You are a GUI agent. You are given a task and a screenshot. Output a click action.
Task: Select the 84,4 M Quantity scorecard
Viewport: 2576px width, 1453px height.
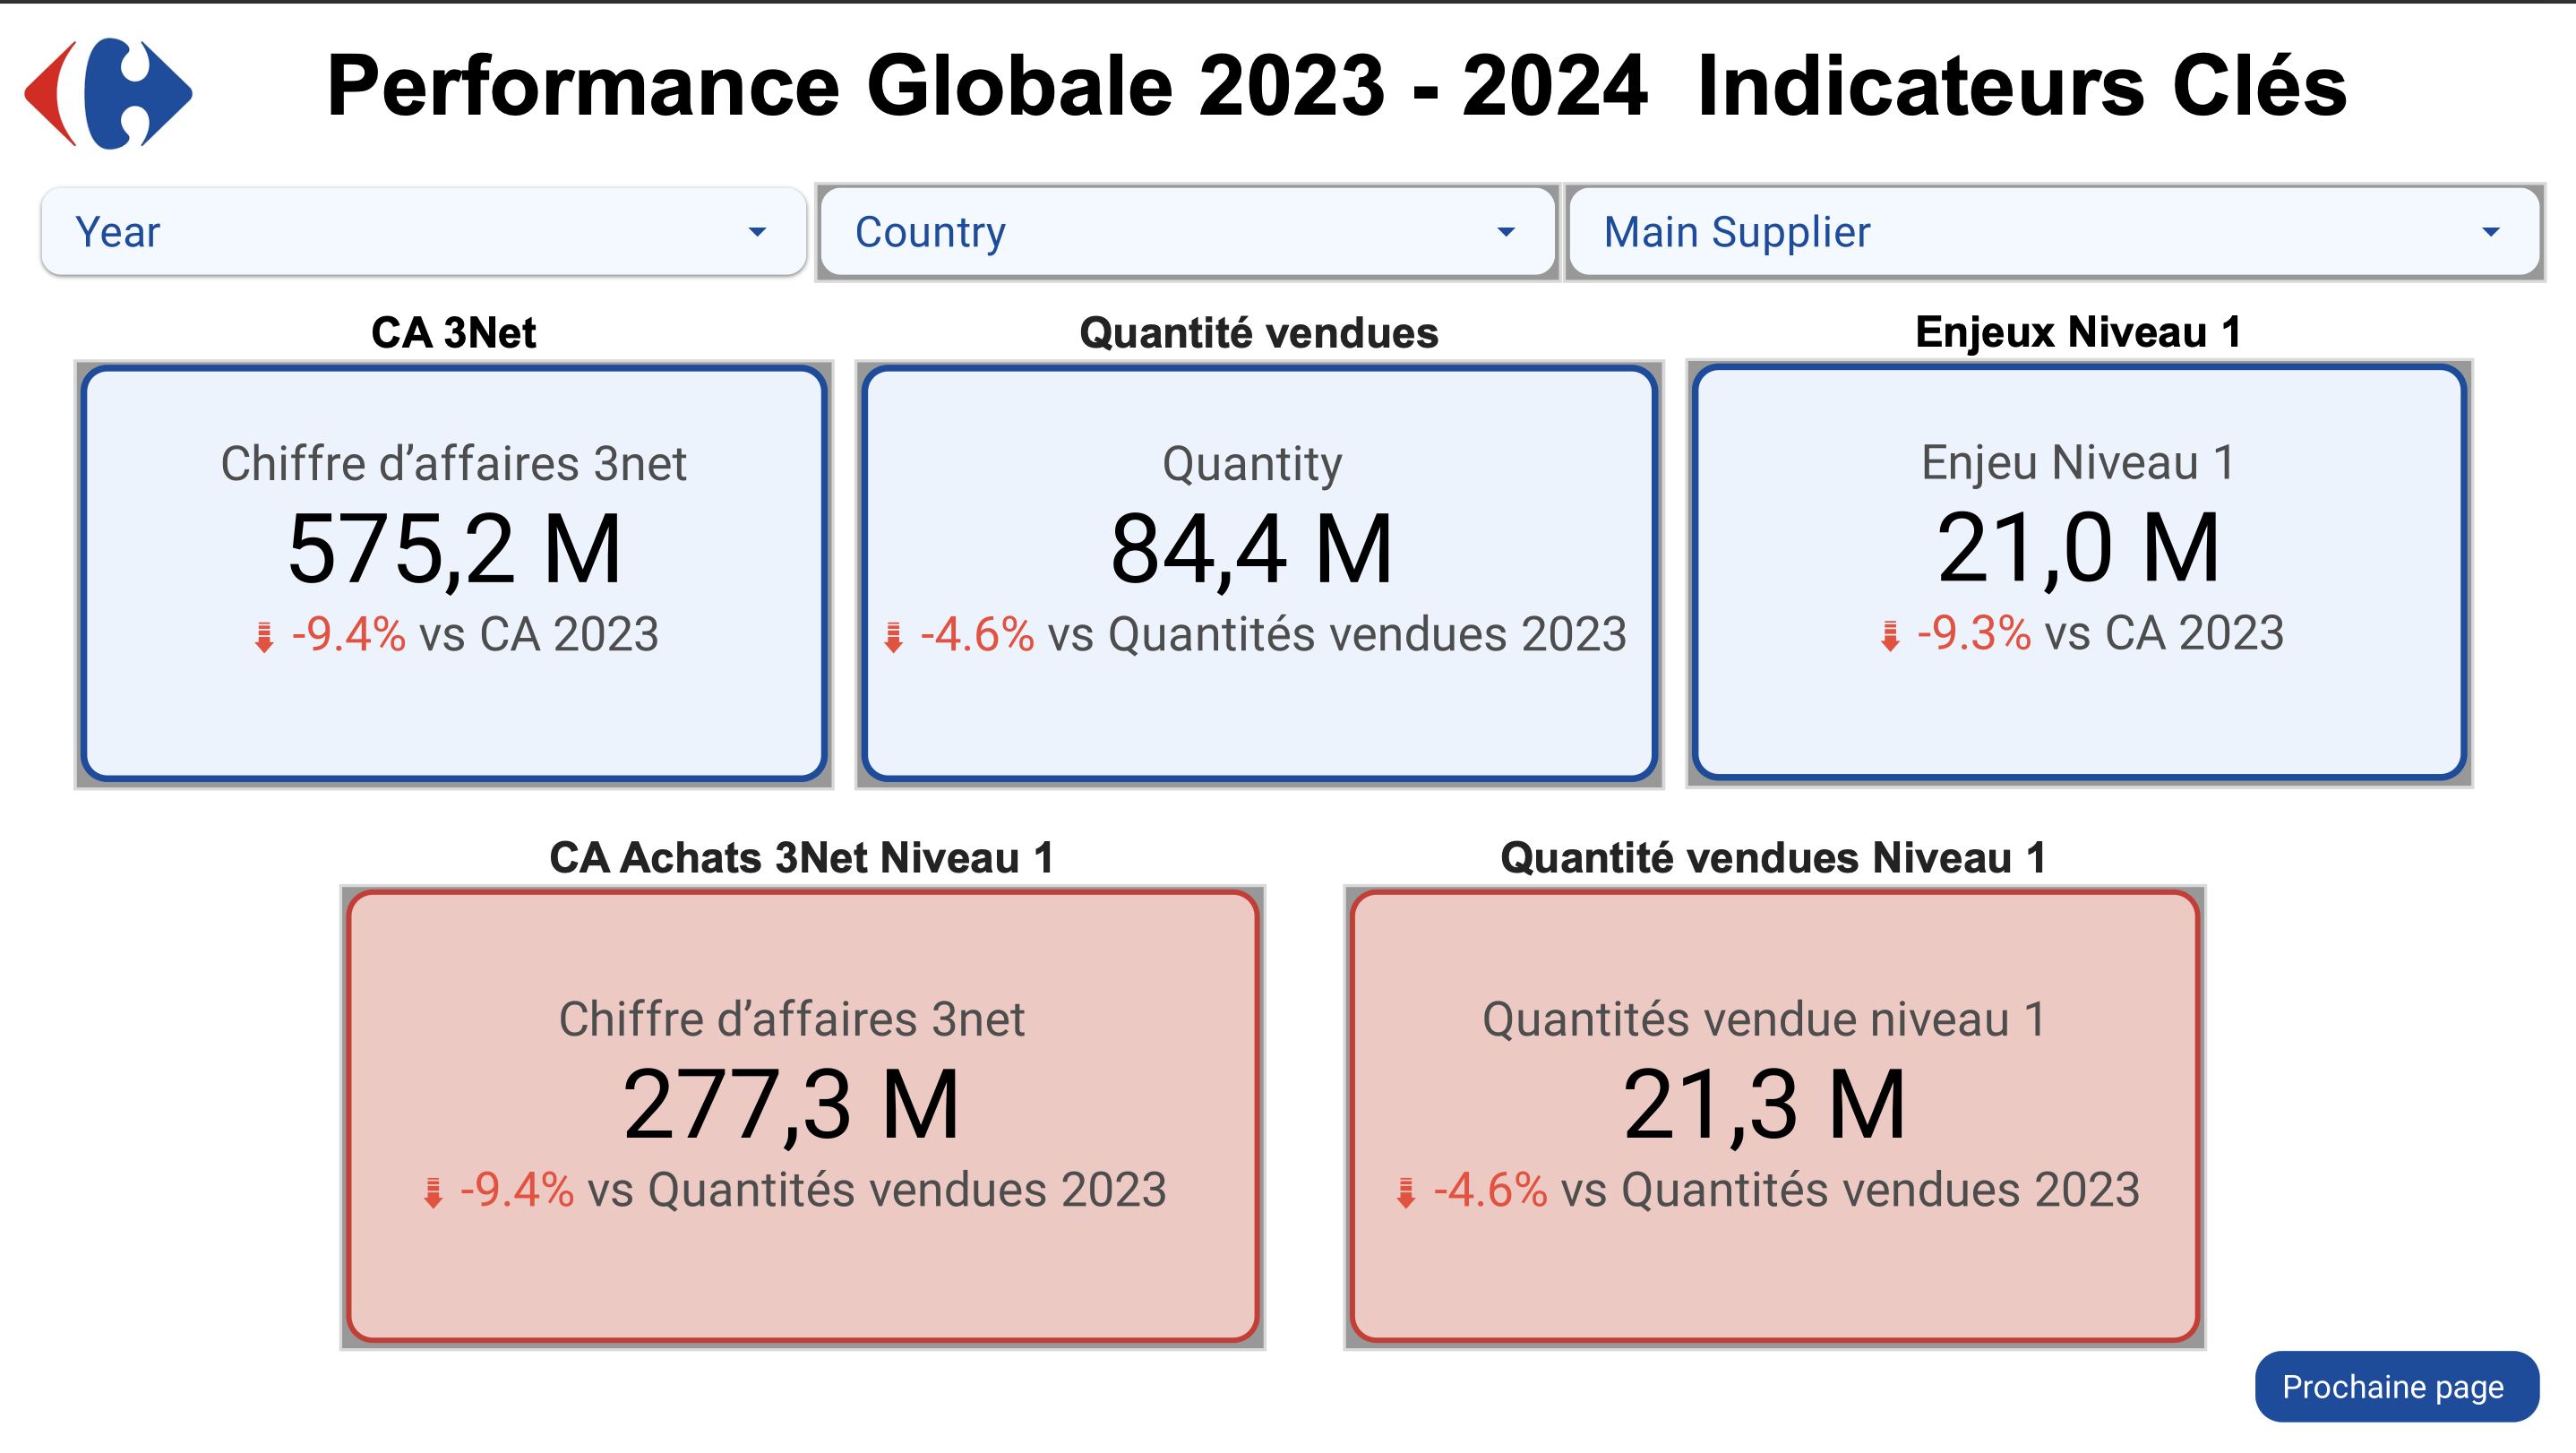coord(1259,573)
